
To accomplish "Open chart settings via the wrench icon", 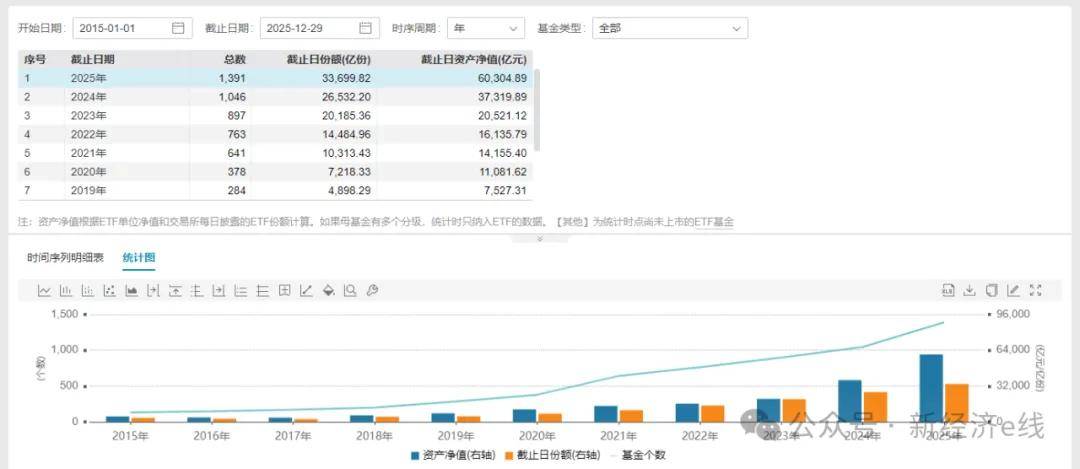I will [x=372, y=291].
